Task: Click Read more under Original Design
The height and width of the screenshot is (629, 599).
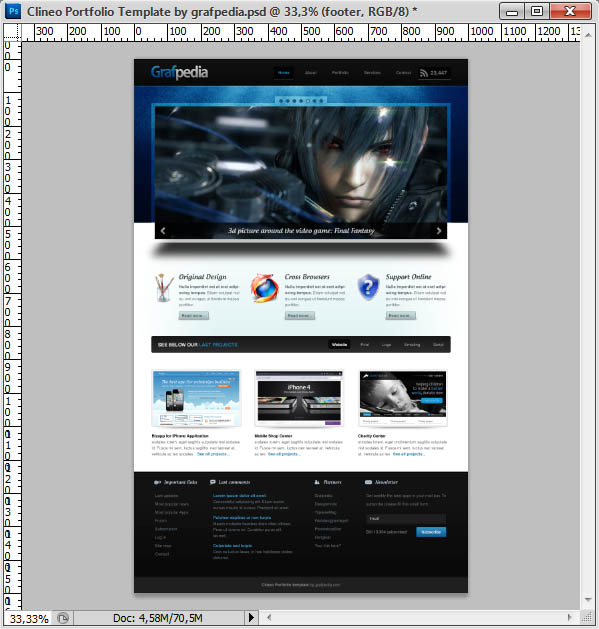Action: coord(193,316)
